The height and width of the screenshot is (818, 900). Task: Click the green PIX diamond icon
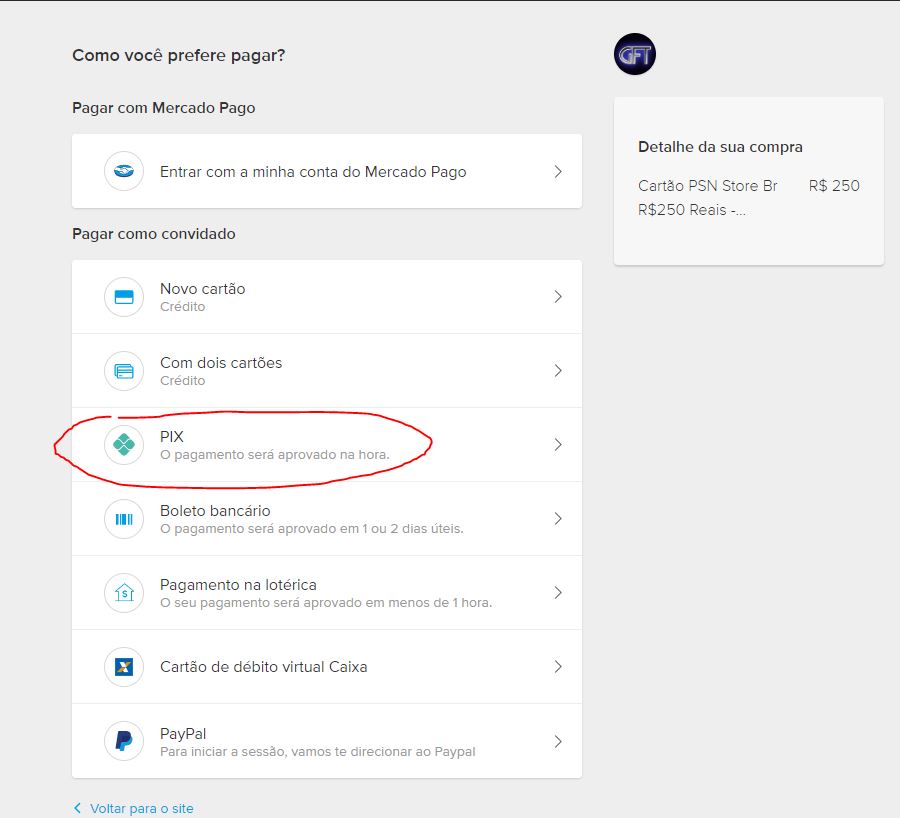point(124,444)
